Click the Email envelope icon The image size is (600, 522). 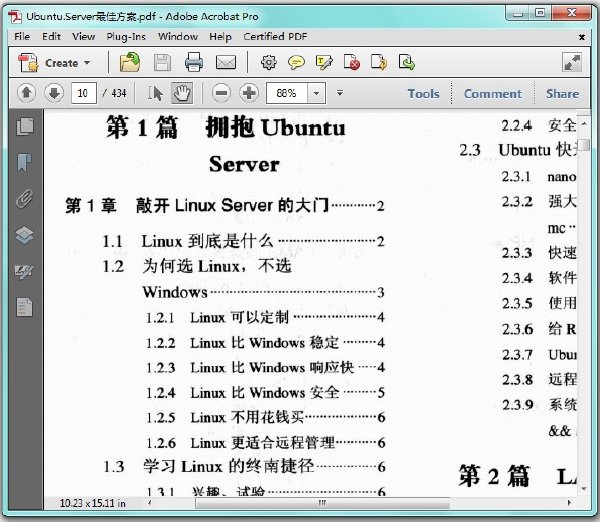pyautogui.click(x=226, y=62)
